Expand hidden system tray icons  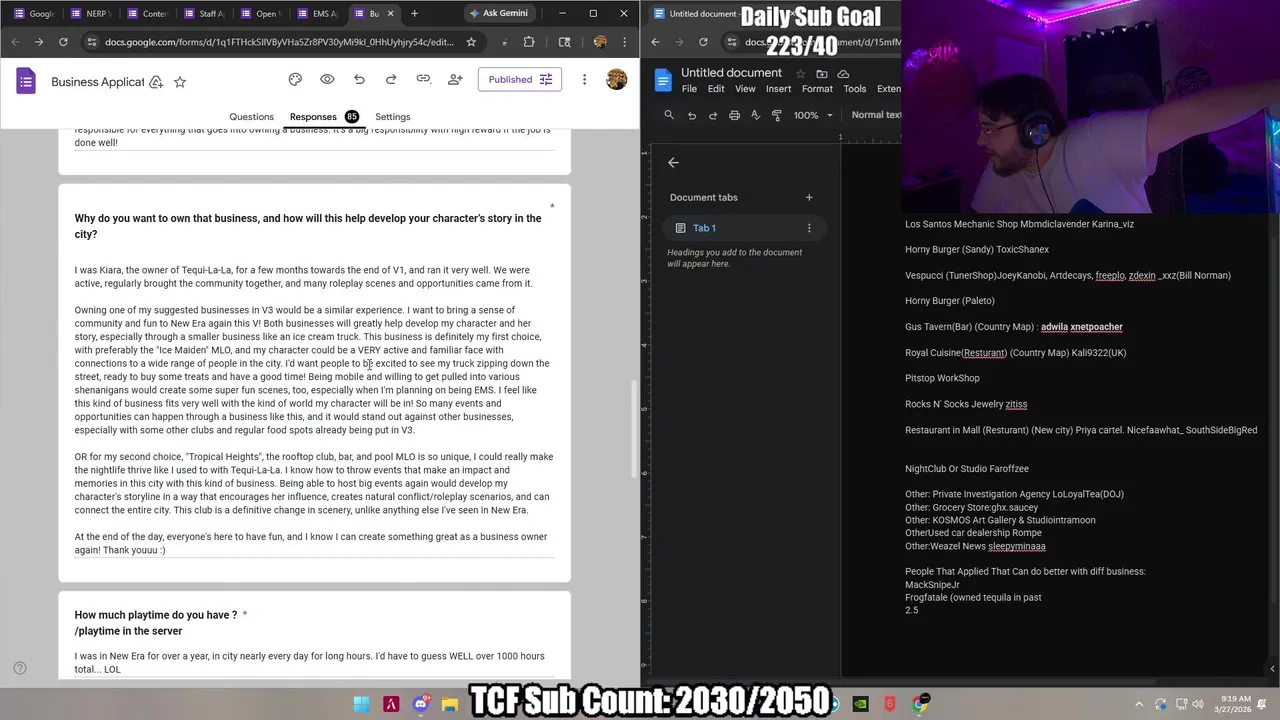[x=1139, y=704]
